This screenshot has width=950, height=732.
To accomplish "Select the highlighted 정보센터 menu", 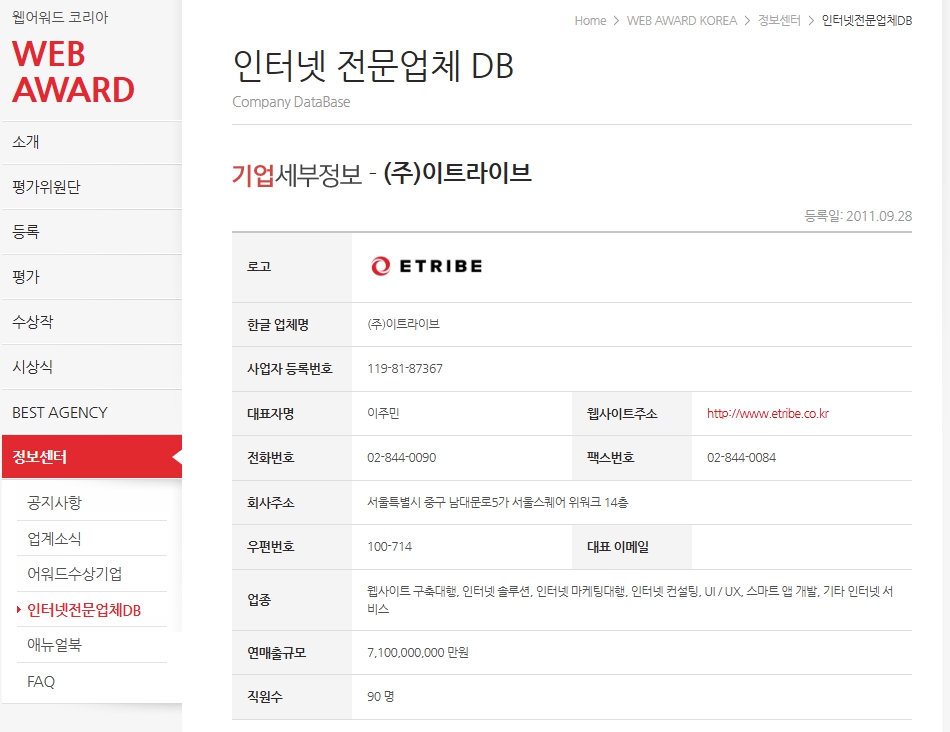I will 91,457.
